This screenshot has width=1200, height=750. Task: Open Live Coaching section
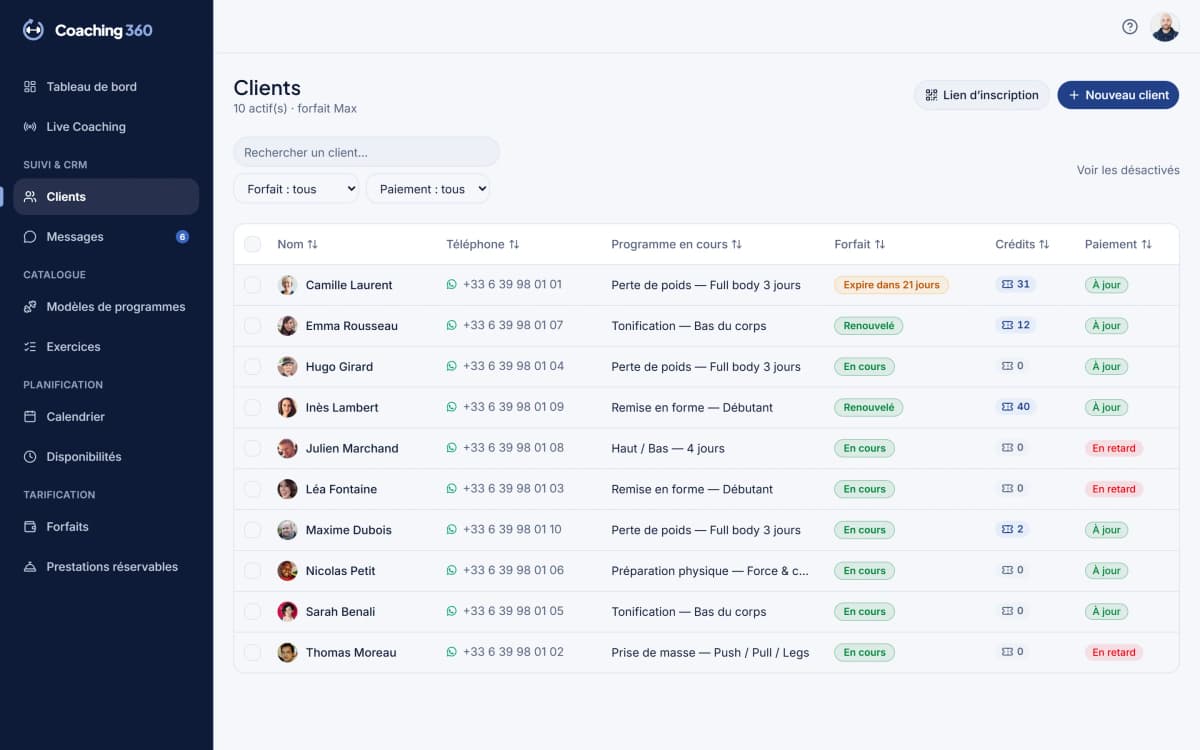pos(106,127)
